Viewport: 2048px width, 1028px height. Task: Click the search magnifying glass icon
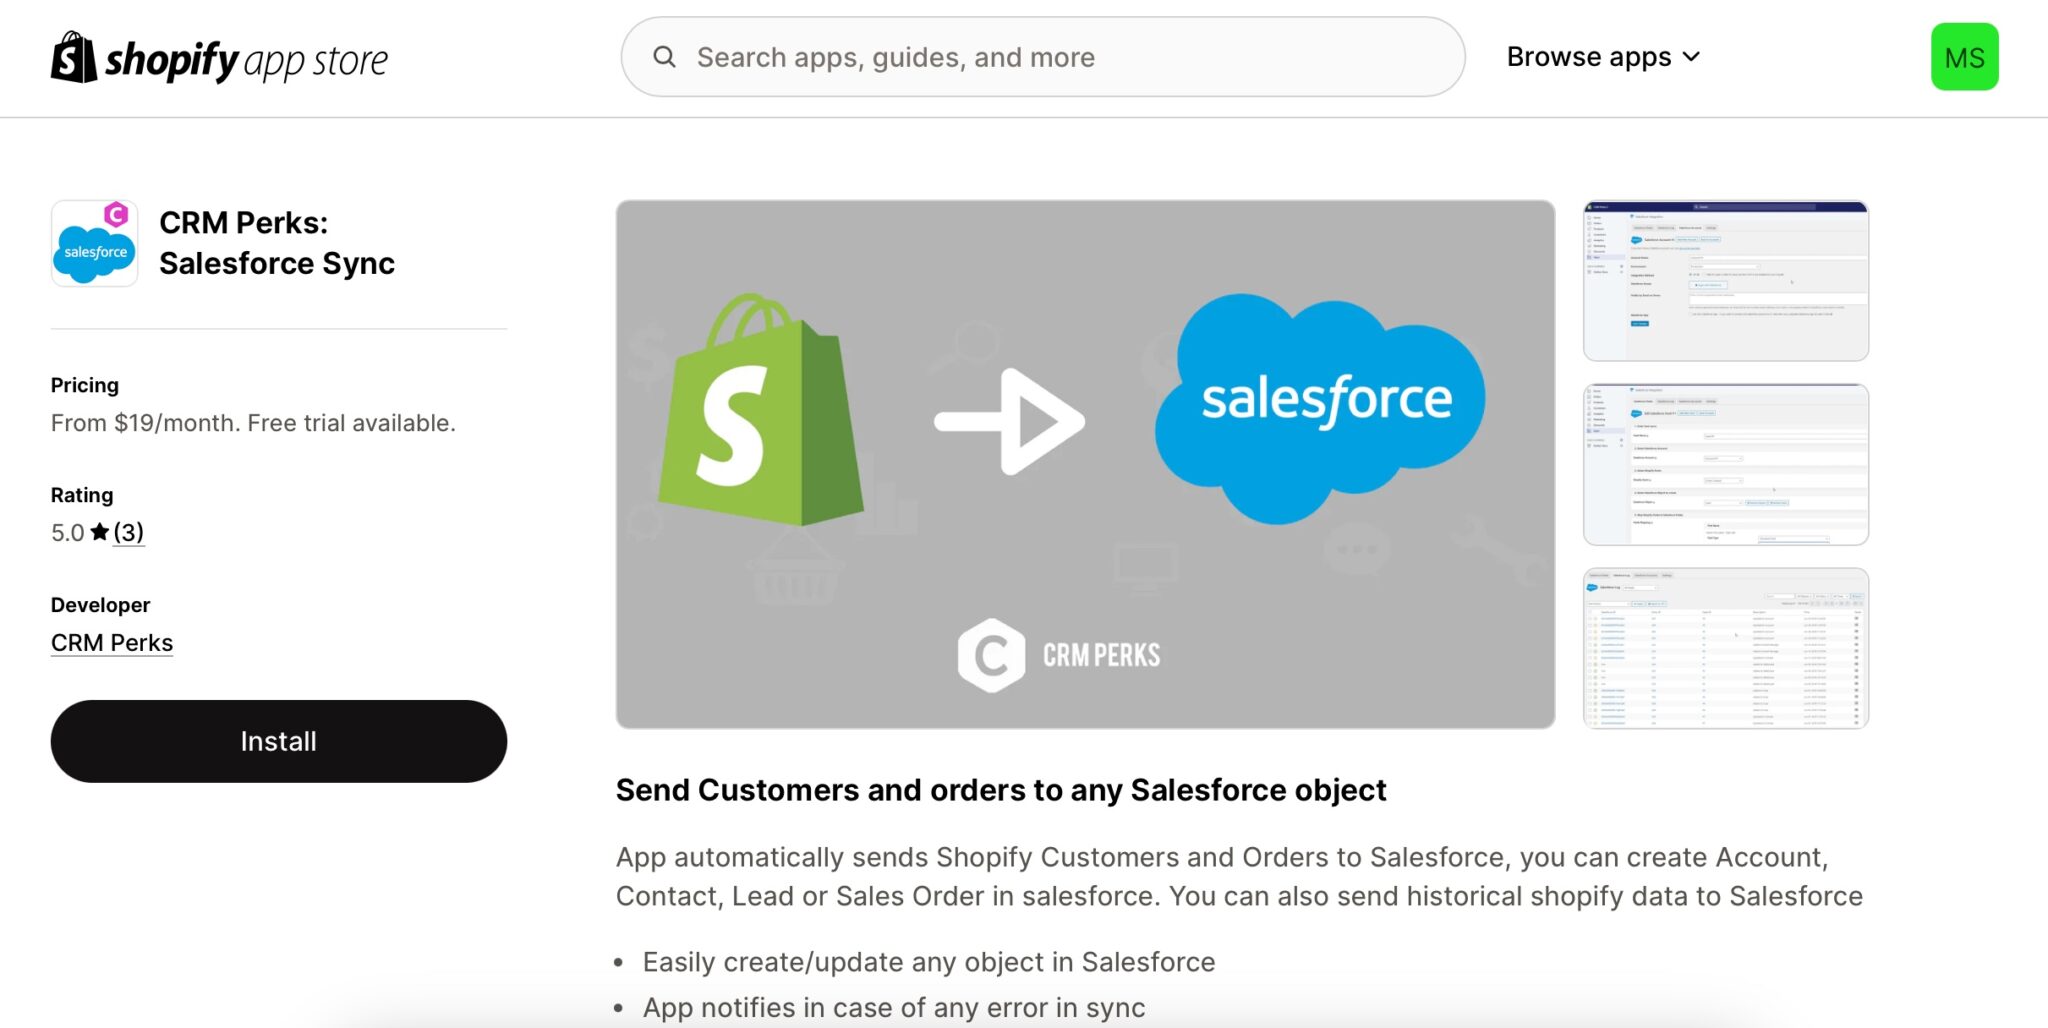[x=665, y=57]
